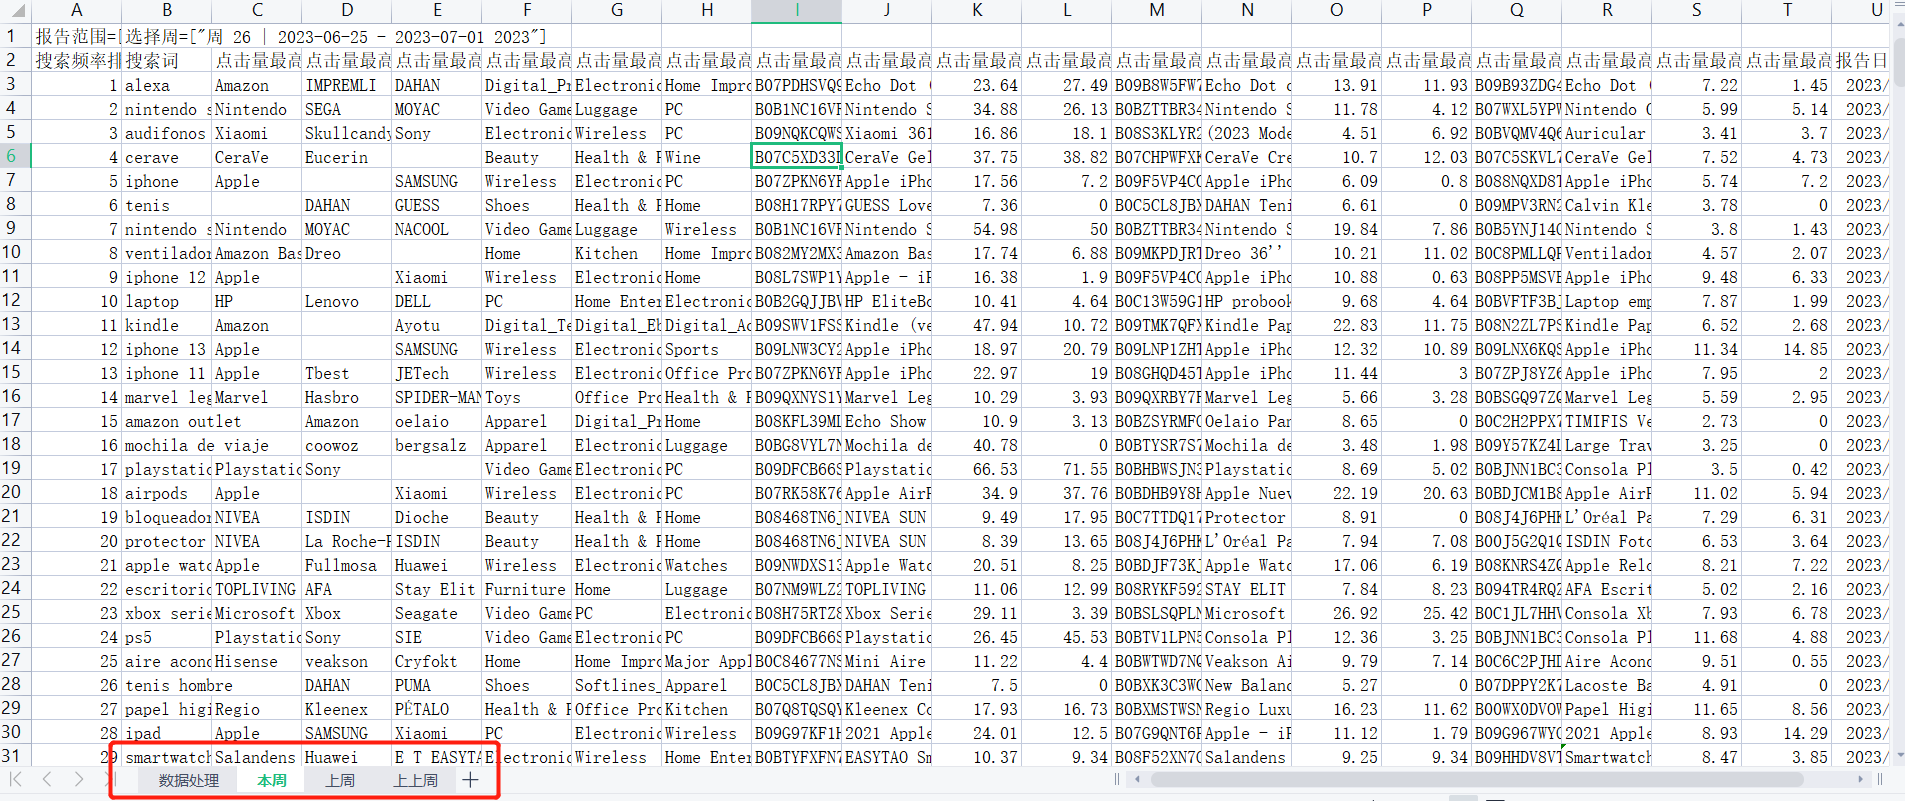Switch to the 上周 sheet tab
The width and height of the screenshot is (1905, 801).
340,780
